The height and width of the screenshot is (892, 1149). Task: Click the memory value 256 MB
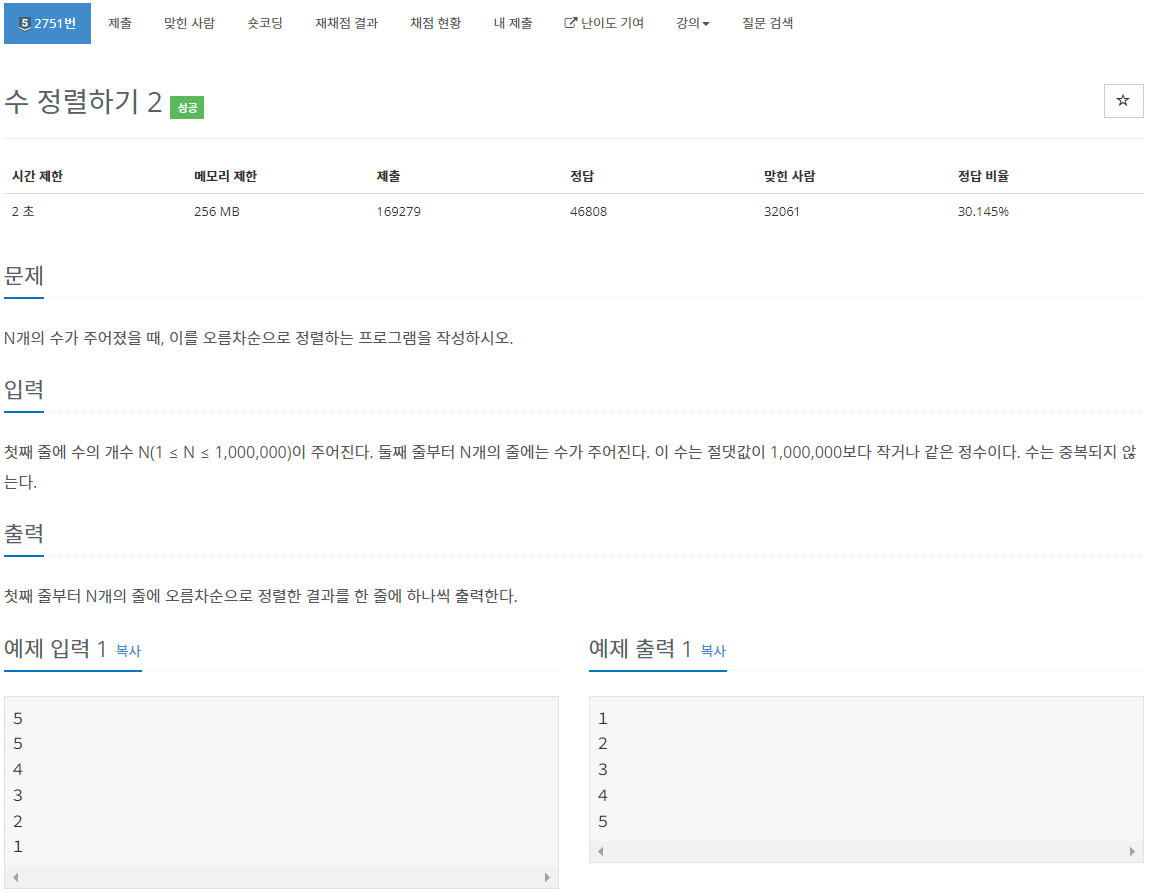pyautogui.click(x=216, y=211)
